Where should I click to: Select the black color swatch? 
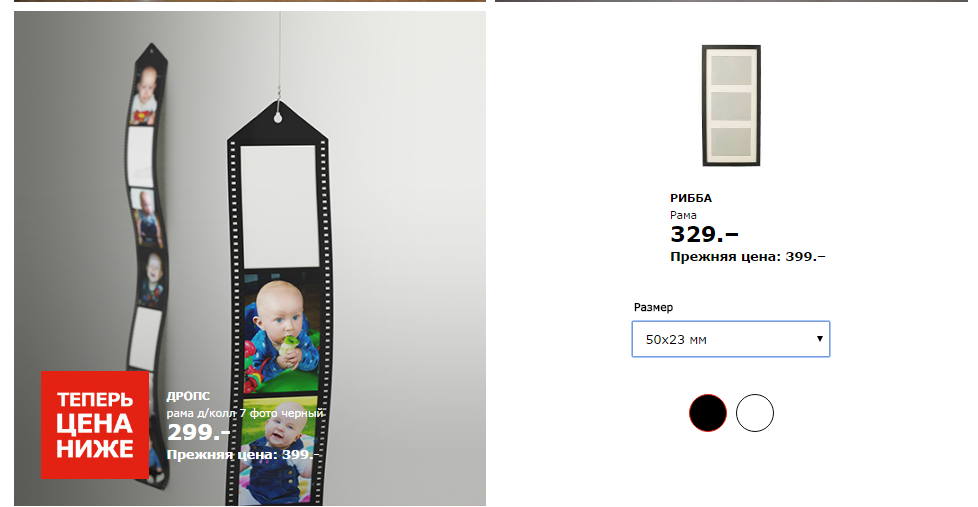(708, 413)
